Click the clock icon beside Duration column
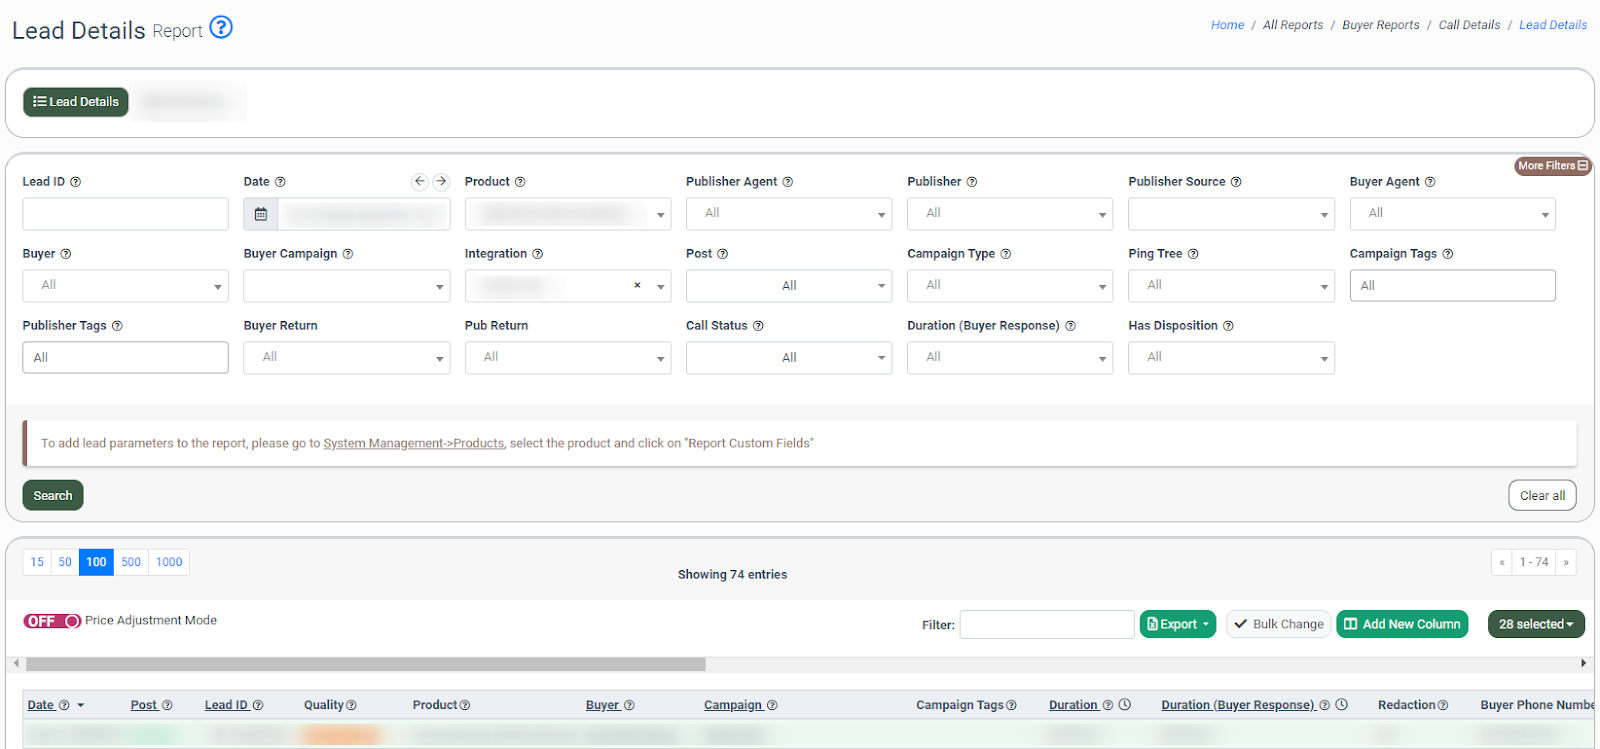This screenshot has height=749, width=1600. coord(1125,705)
